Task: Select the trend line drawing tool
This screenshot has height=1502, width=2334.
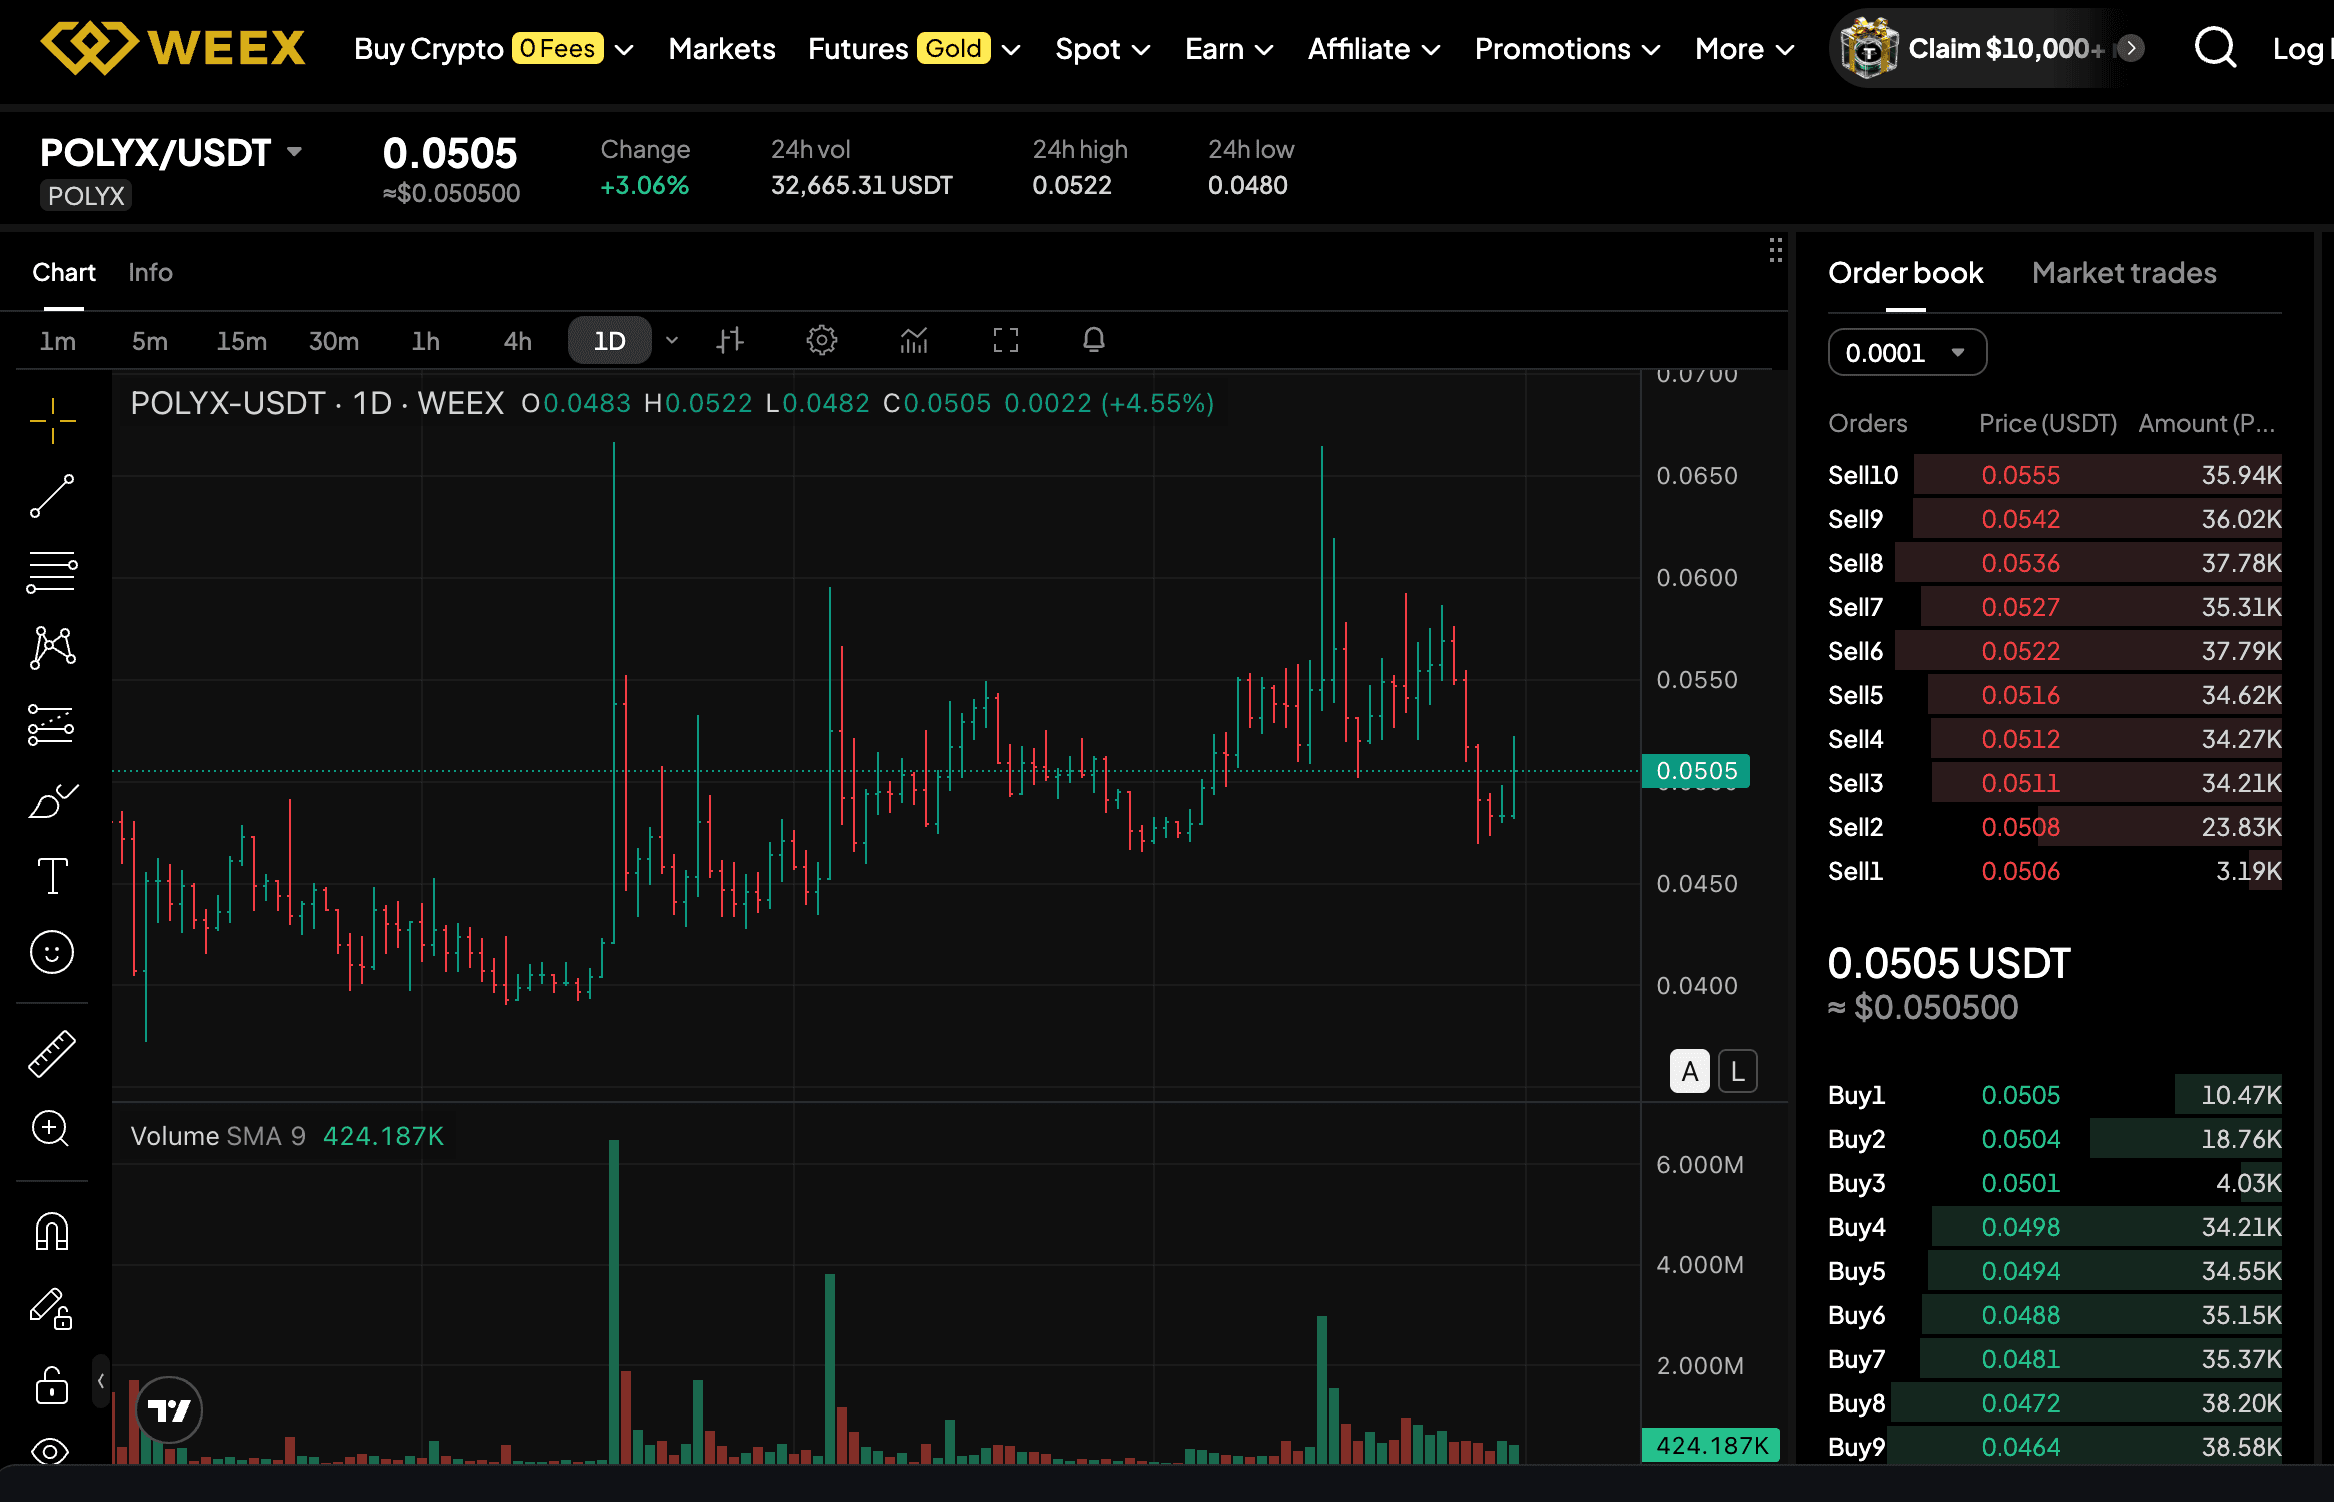Action: click(52, 496)
